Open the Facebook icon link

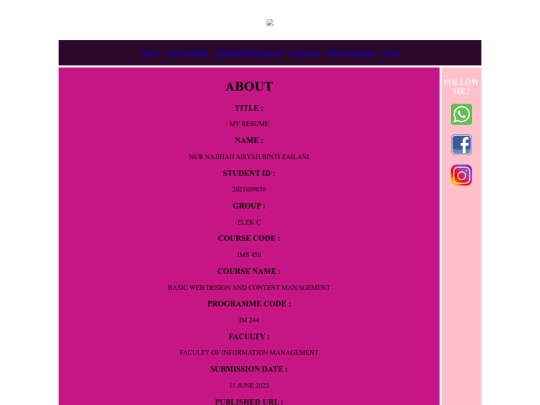click(x=461, y=145)
